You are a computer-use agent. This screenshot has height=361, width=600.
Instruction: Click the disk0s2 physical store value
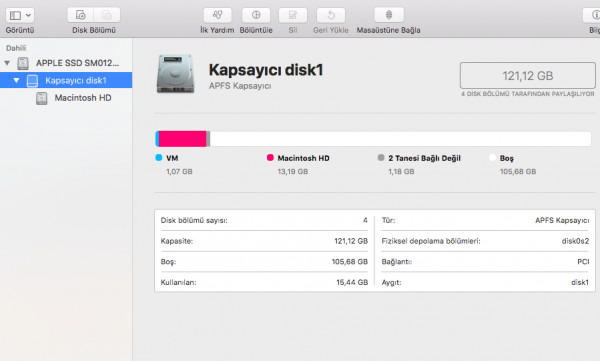tap(575, 241)
